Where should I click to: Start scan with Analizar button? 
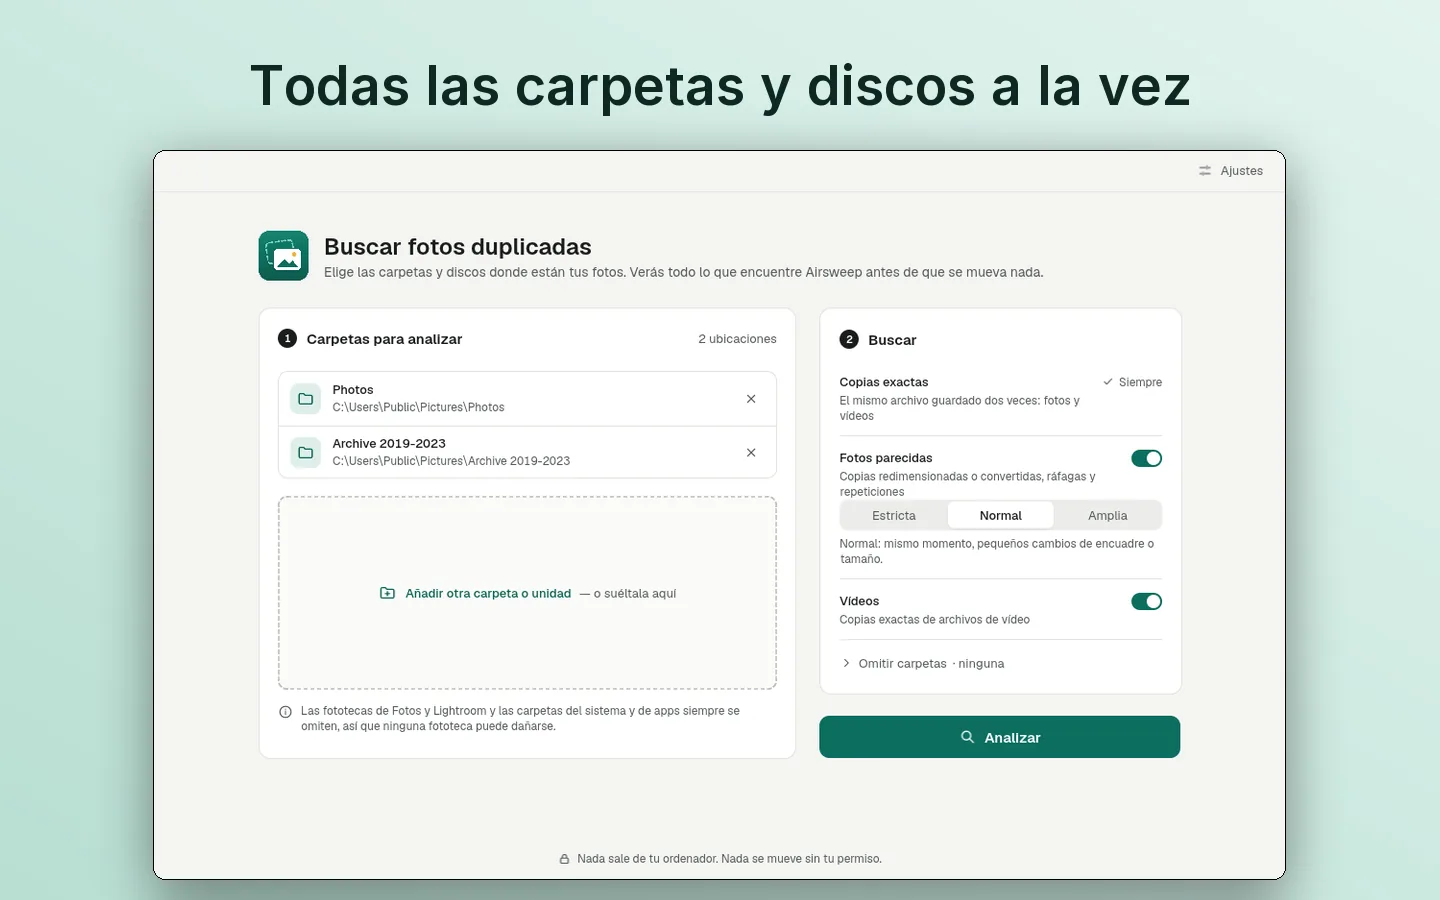[1000, 737]
